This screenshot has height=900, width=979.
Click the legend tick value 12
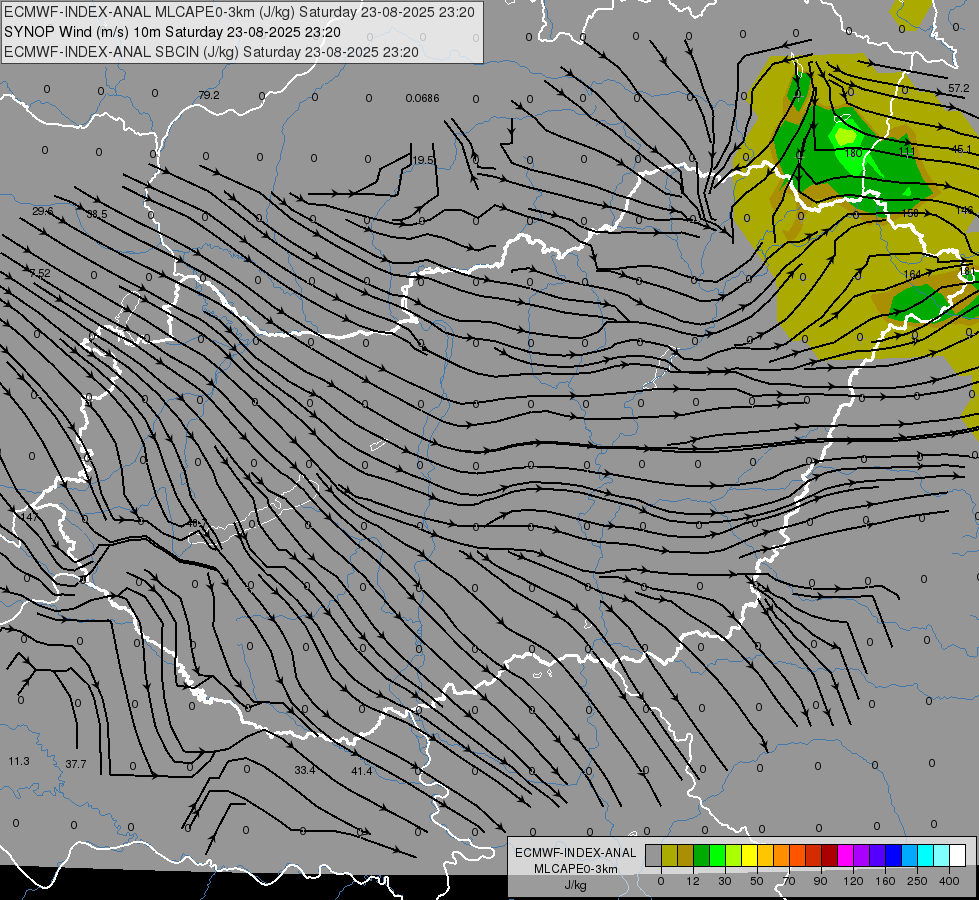693,881
